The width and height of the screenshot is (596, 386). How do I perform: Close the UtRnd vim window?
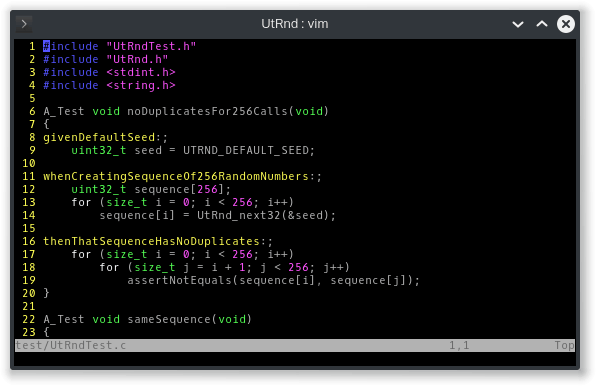566,24
